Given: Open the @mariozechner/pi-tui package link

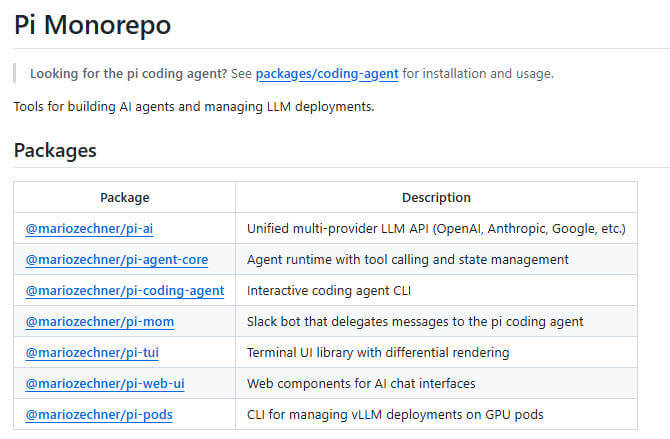Looking at the screenshot, I should click(x=92, y=353).
